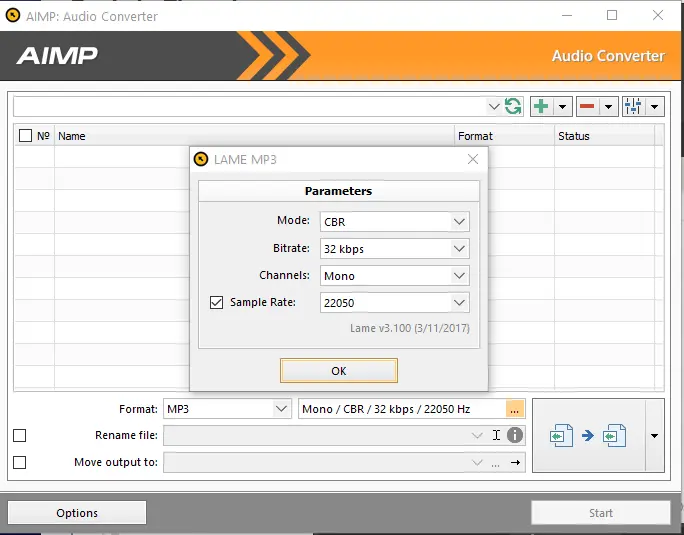
Task: Click the arrow icon beside Move output to
Action: point(516,462)
